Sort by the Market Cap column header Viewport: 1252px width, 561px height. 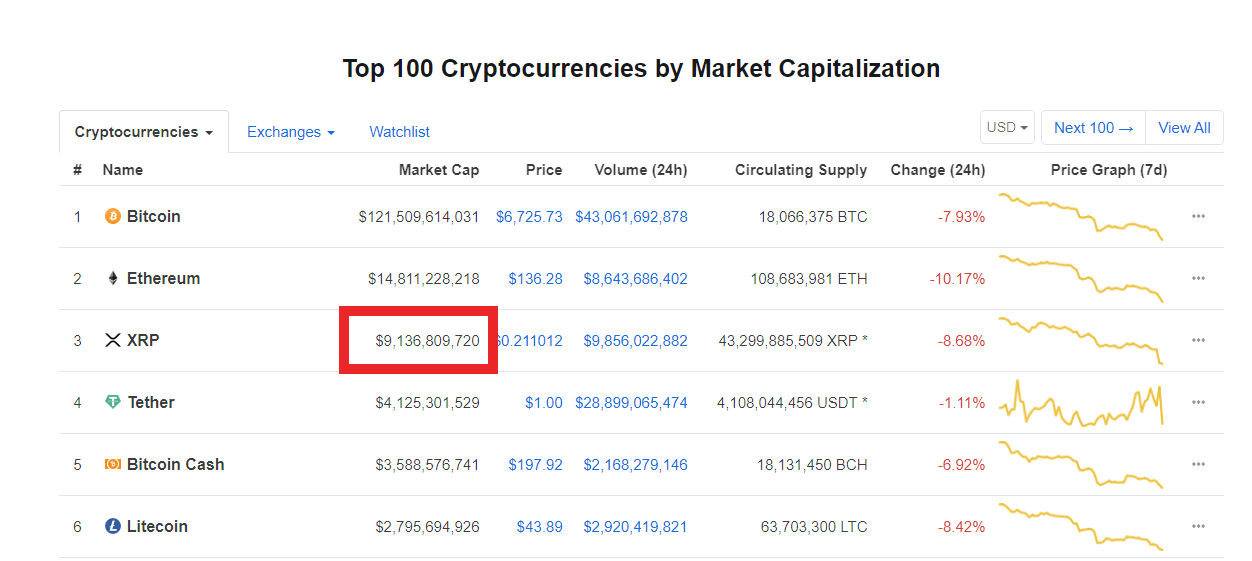(x=439, y=170)
